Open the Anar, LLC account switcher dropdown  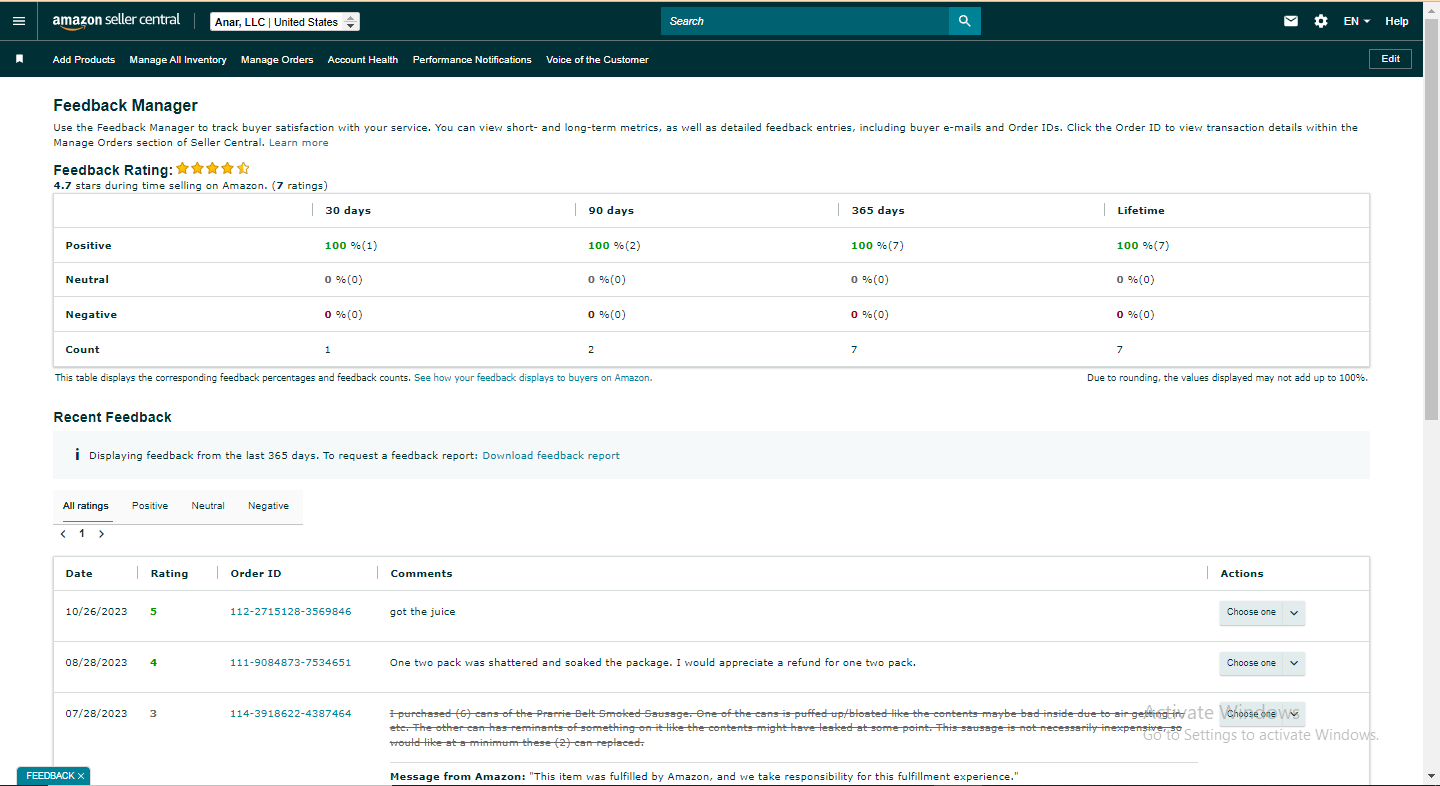click(285, 22)
